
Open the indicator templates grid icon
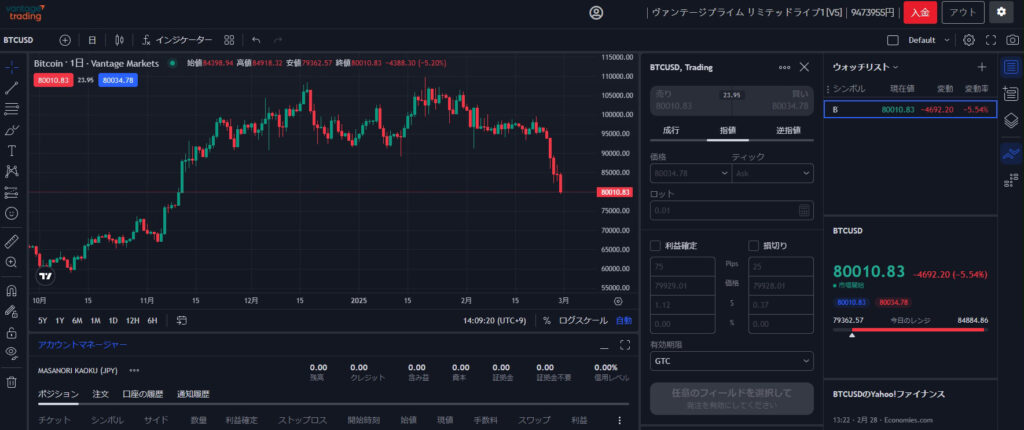[x=229, y=40]
